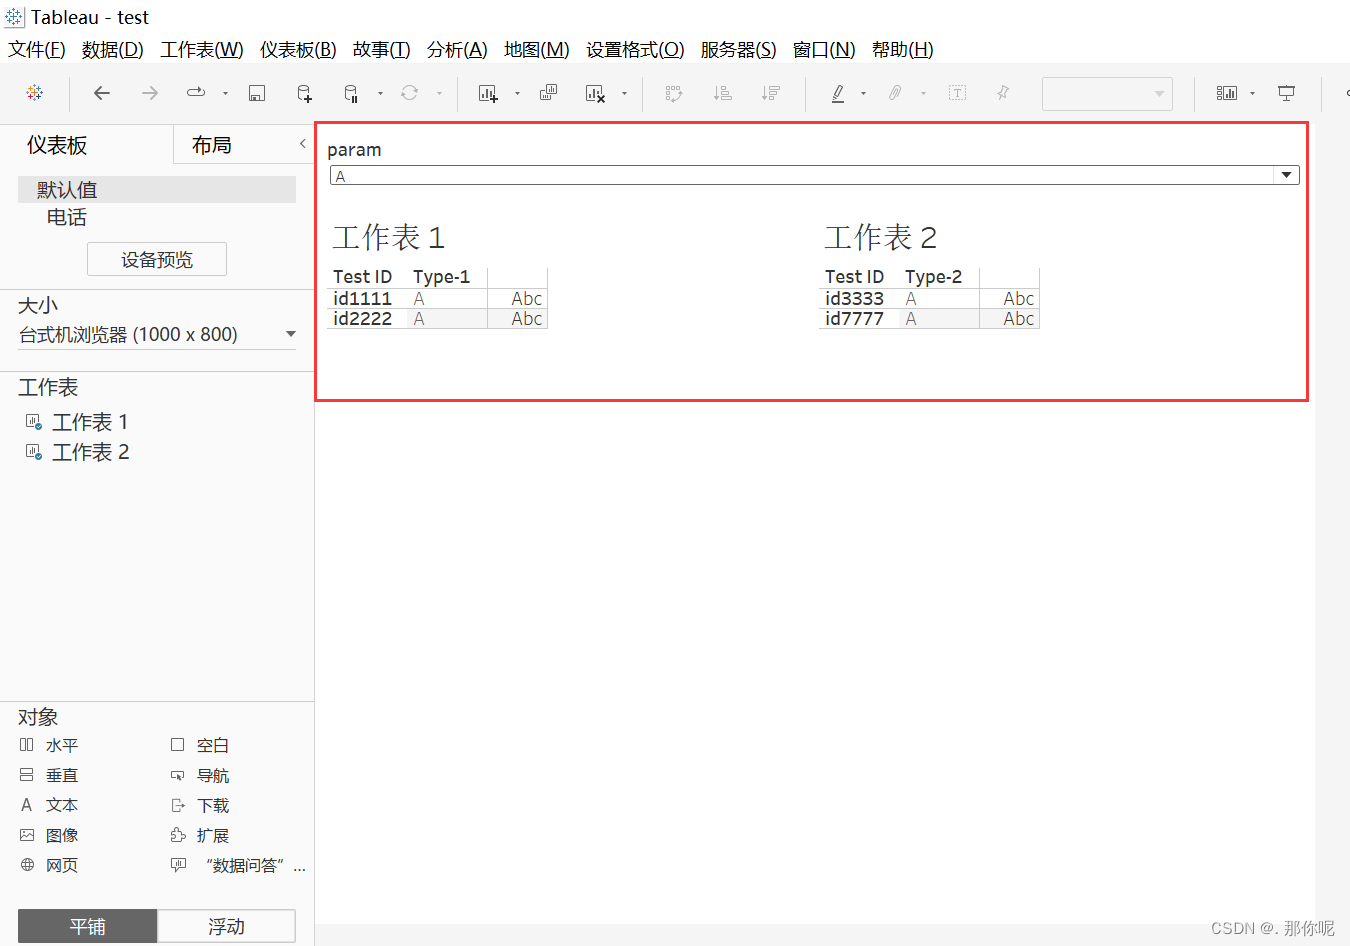Open the 帮助(H) menu
Image resolution: width=1350 pixels, height=946 pixels.
click(x=902, y=50)
